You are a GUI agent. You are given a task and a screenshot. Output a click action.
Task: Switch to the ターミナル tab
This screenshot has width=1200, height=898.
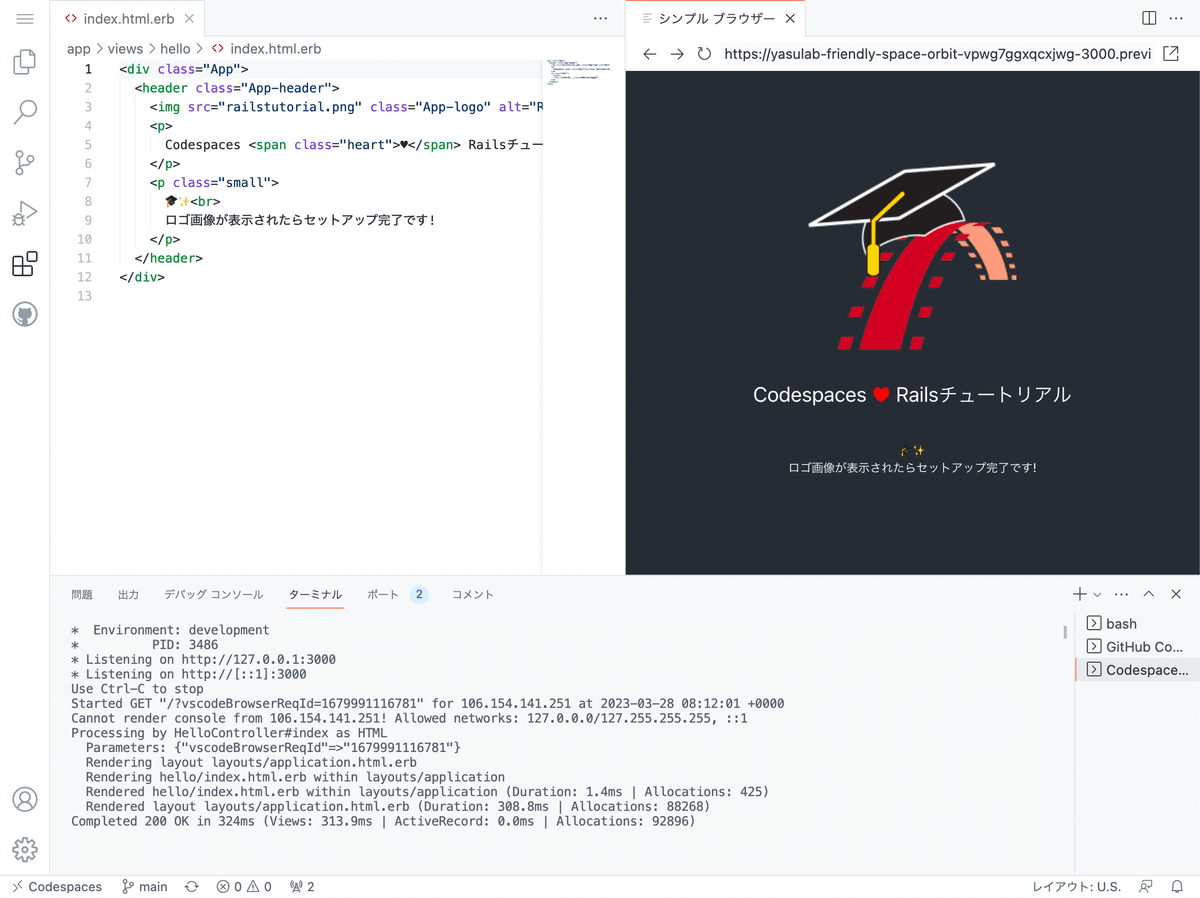click(315, 594)
